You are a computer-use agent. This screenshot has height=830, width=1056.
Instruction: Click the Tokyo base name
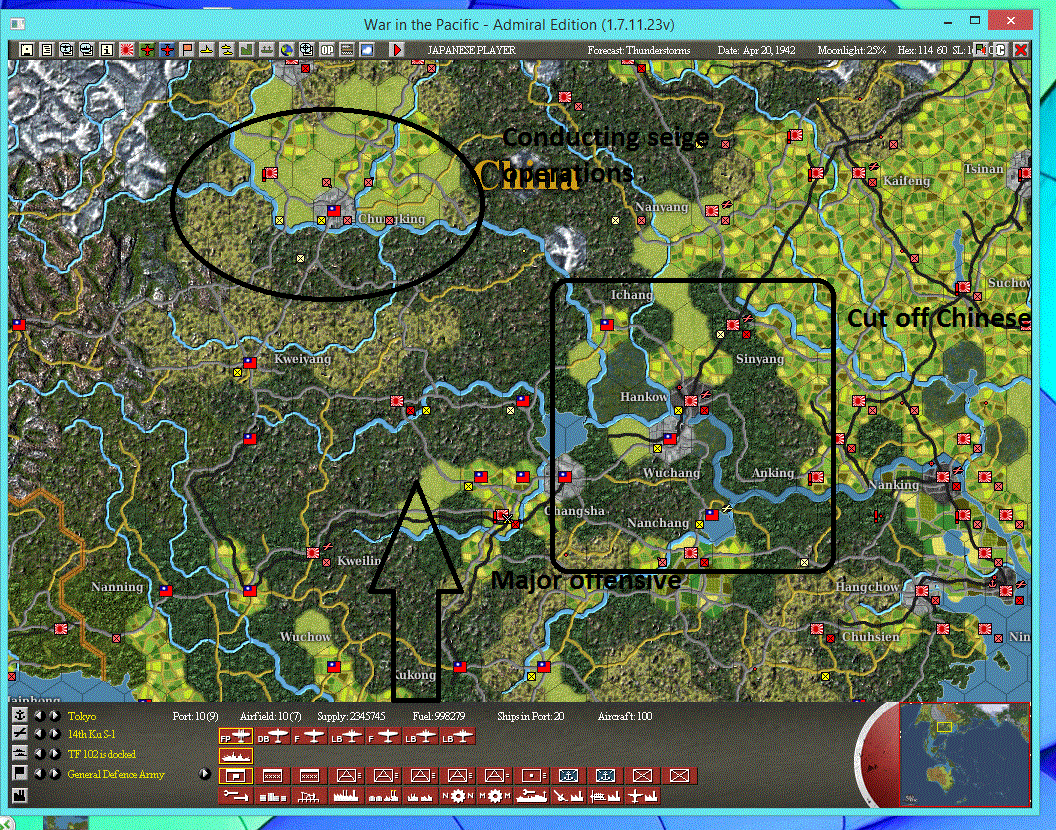pyautogui.click(x=81, y=716)
